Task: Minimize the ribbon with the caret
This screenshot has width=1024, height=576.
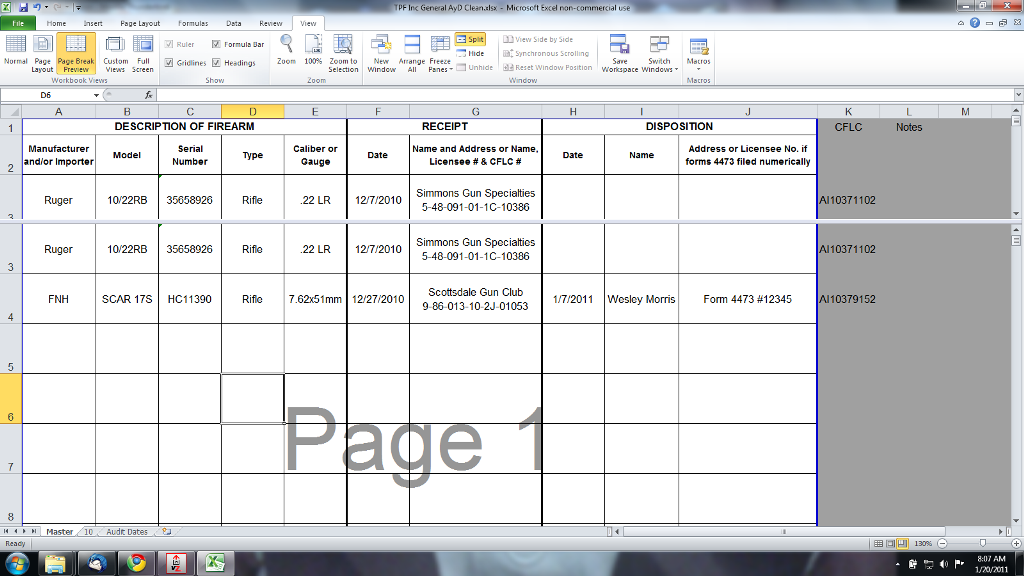Action: click(x=961, y=23)
